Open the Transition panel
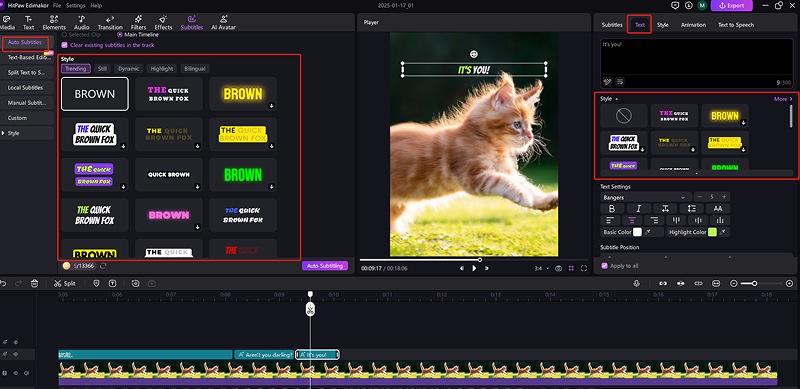 [110, 23]
